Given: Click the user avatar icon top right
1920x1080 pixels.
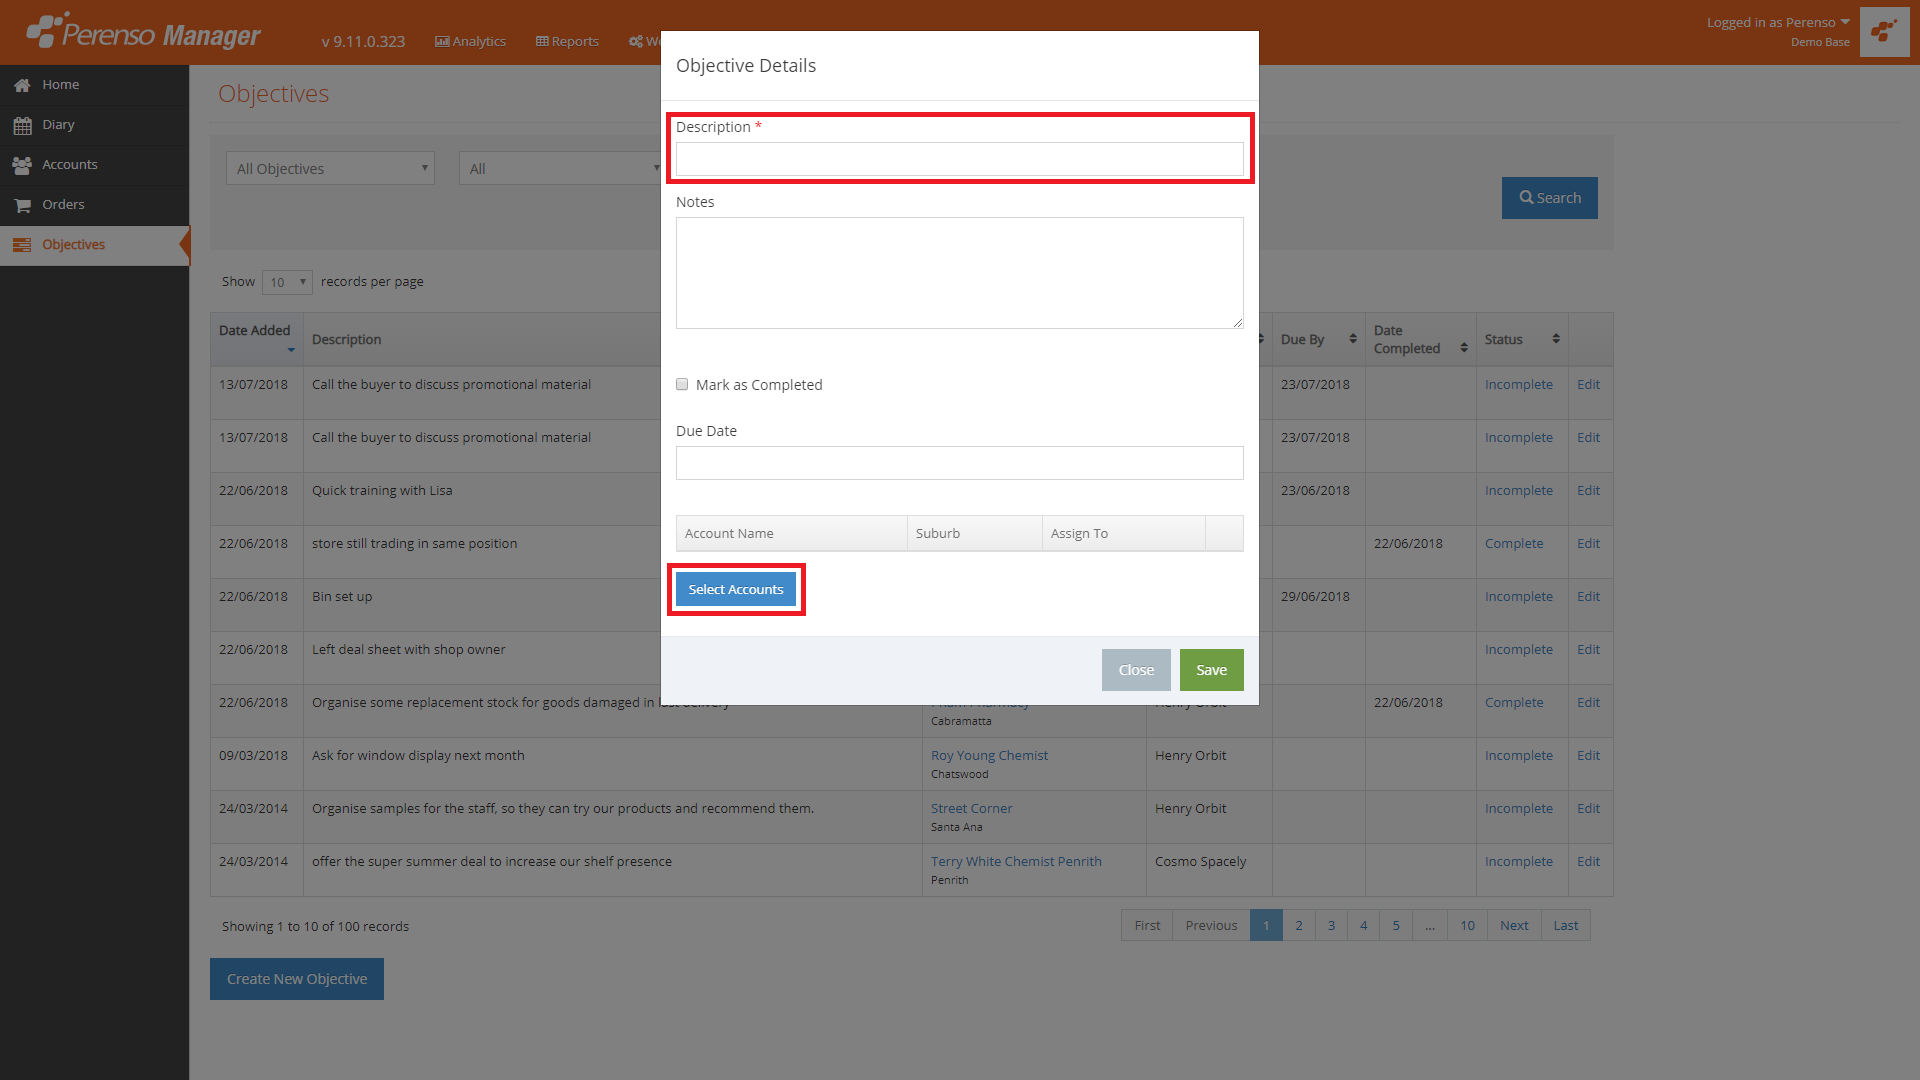Looking at the screenshot, I should tap(1884, 32).
